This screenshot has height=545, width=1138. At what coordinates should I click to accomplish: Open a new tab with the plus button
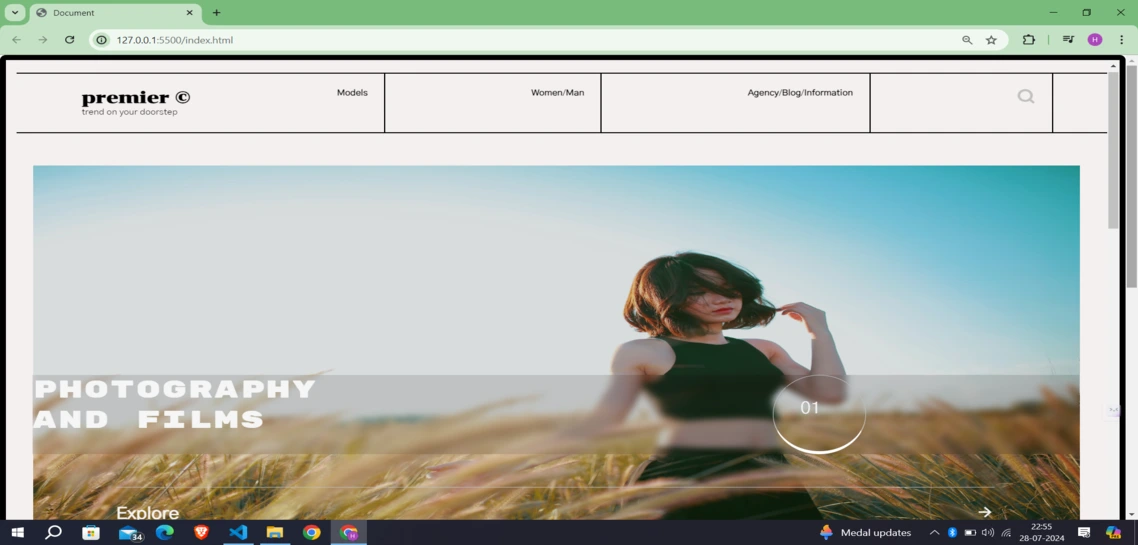(216, 13)
